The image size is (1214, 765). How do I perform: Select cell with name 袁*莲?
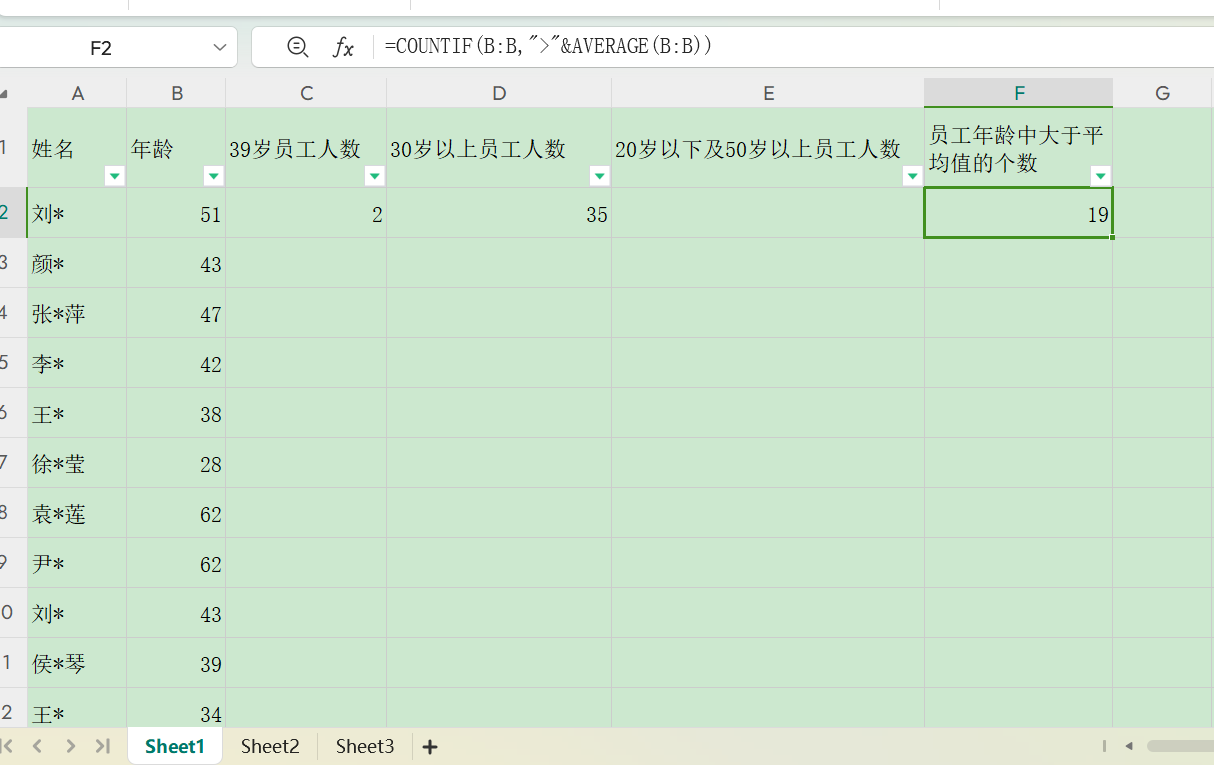coord(77,513)
